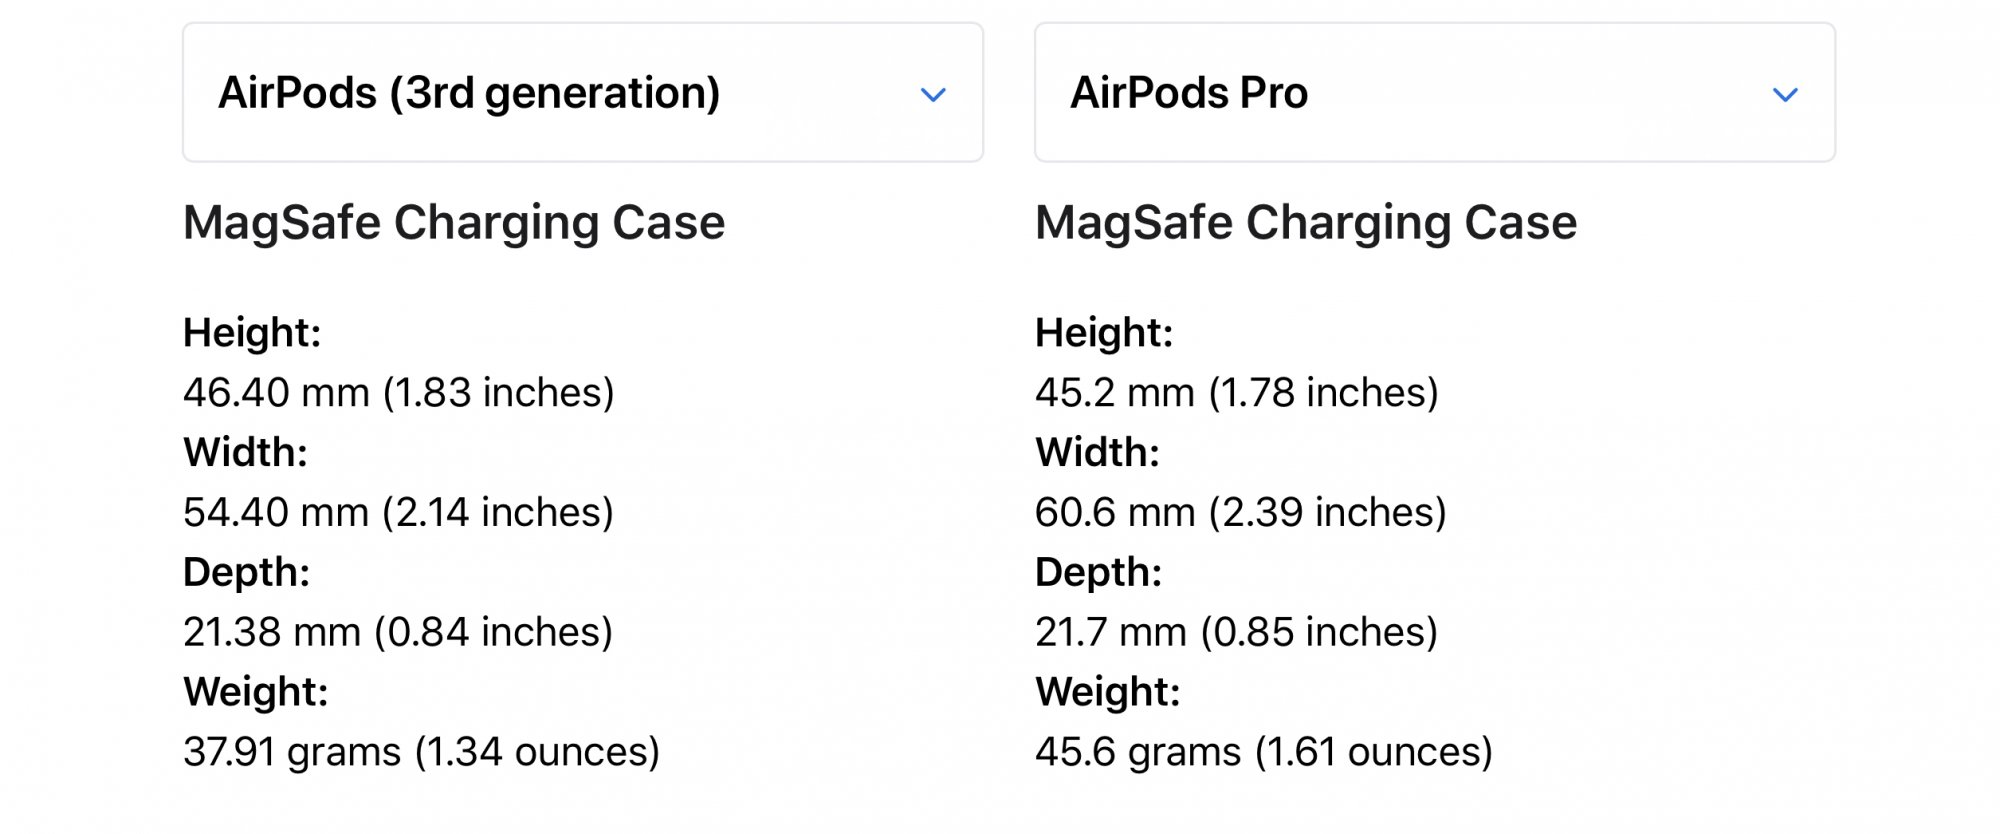Click Weight label in AirPods Pro column
Viewport: 2000px width, 834px height.
point(1108,692)
